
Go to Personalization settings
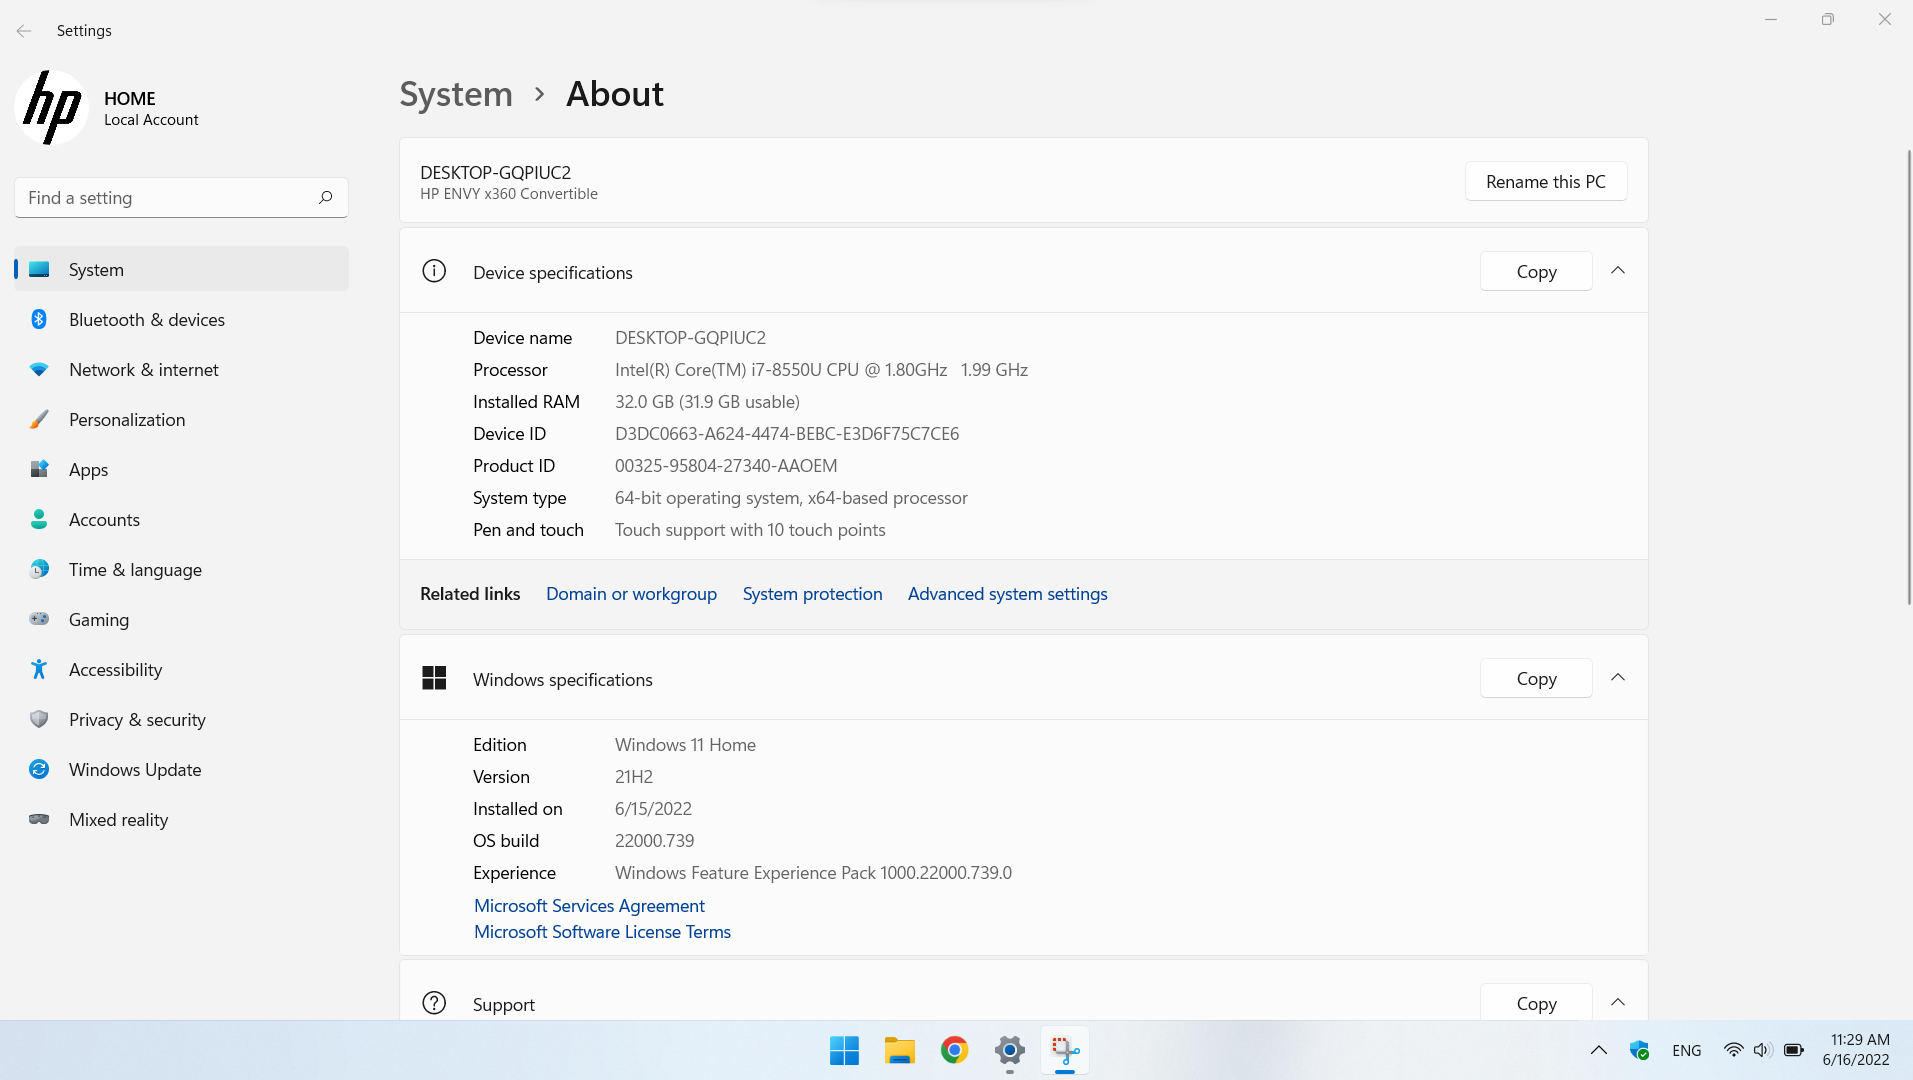182,419
